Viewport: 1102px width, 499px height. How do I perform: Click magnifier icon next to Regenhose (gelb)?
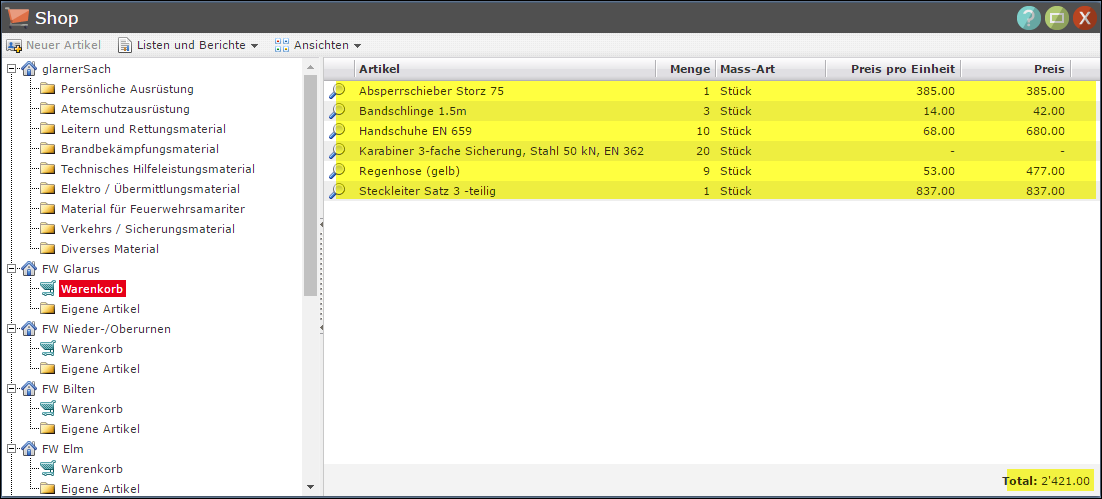tap(338, 171)
